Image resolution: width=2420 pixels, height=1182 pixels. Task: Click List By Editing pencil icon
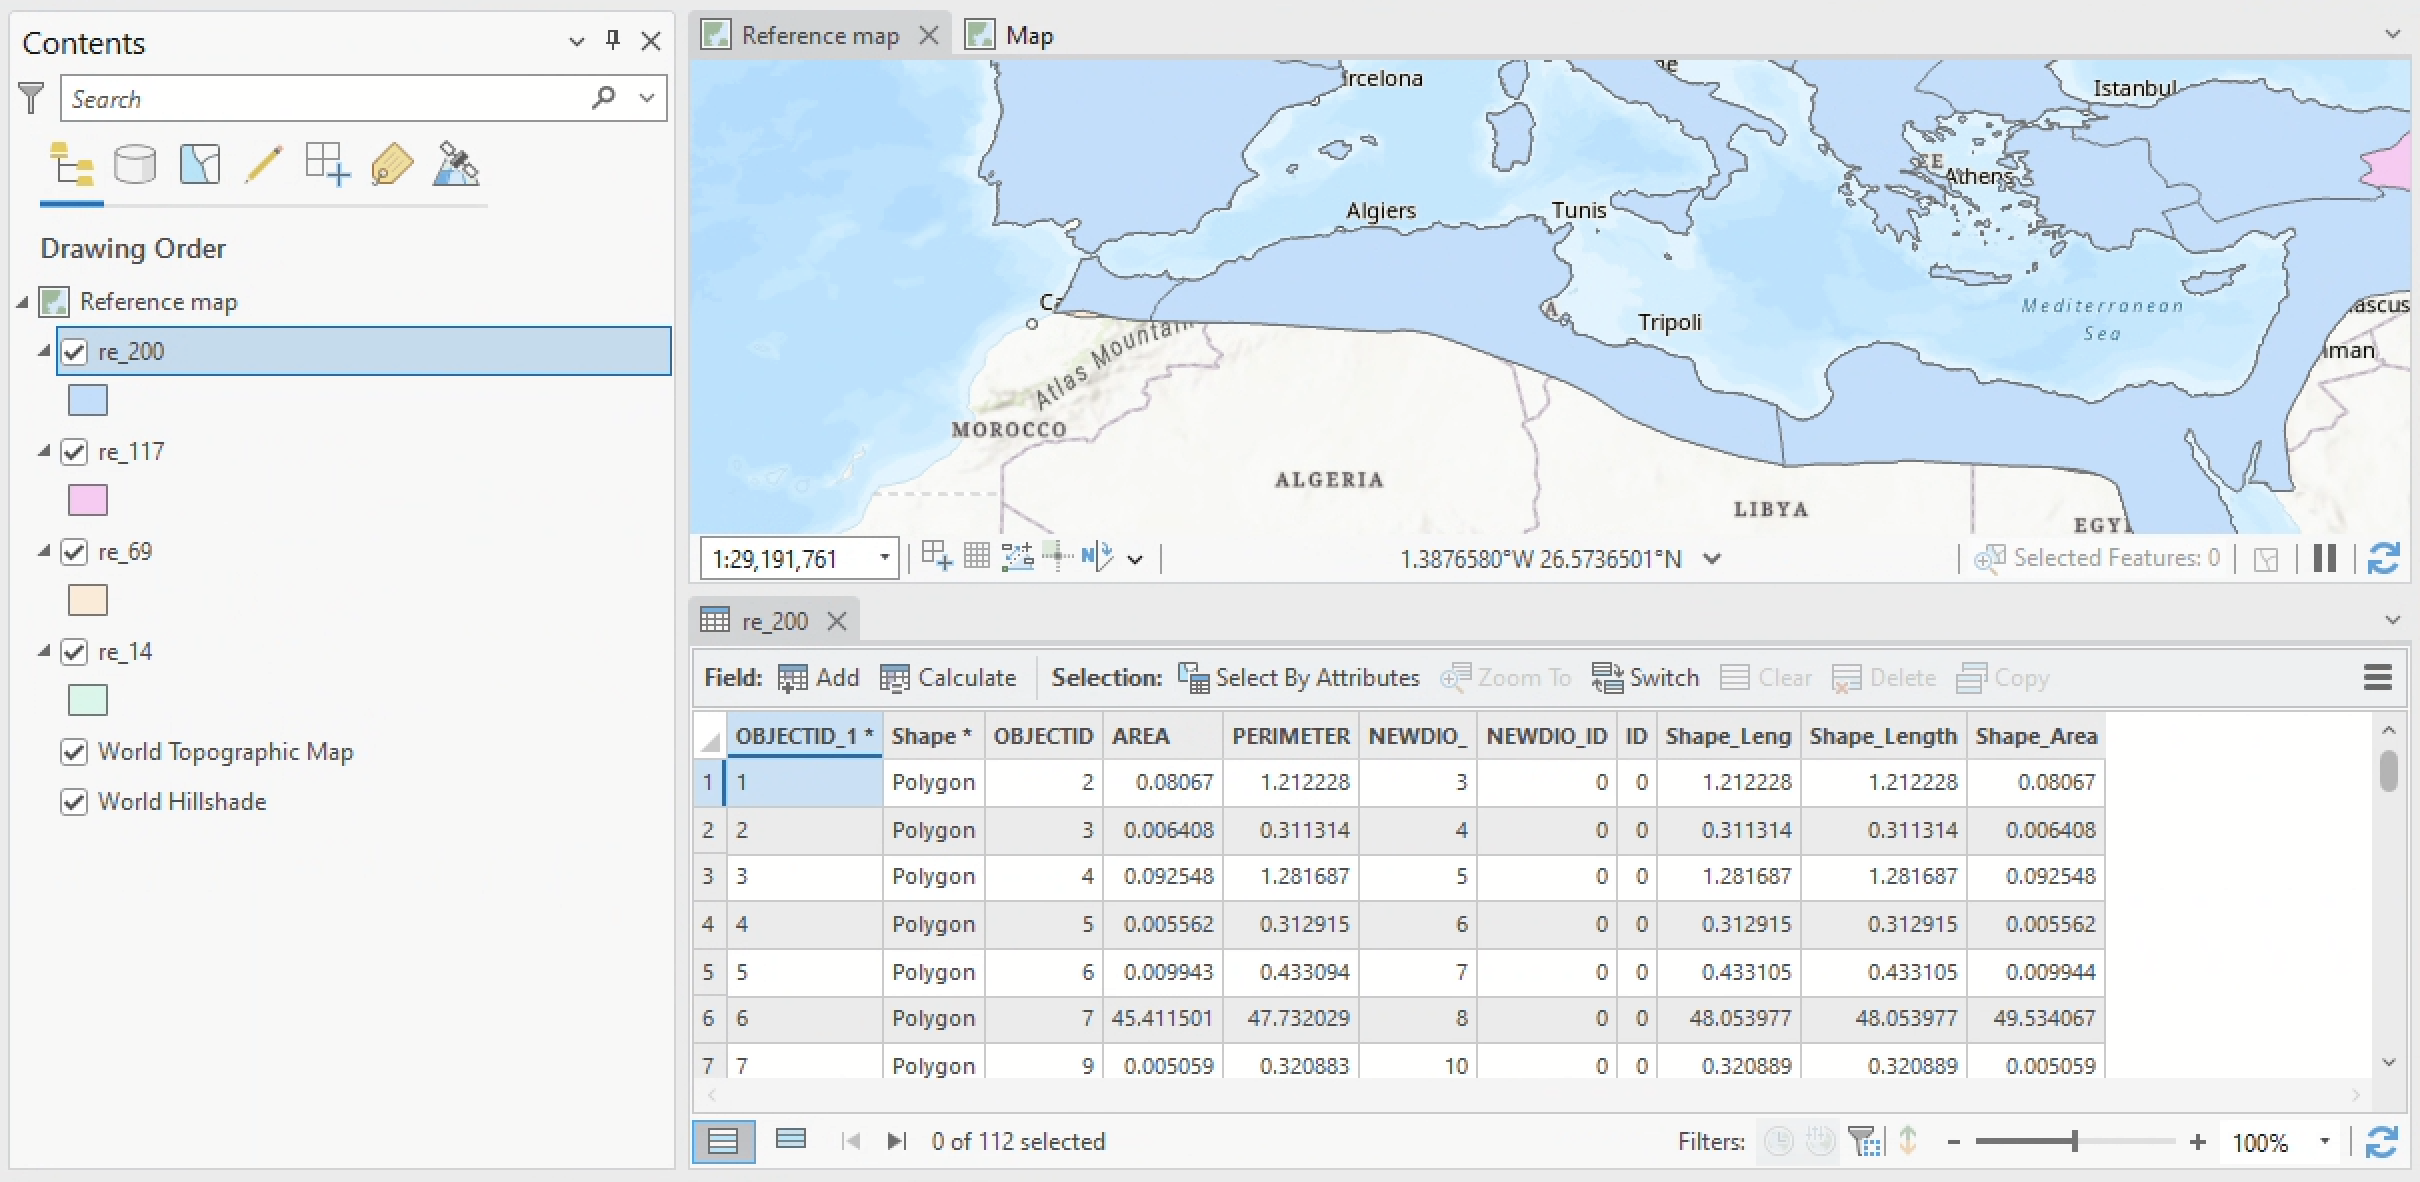click(x=264, y=165)
